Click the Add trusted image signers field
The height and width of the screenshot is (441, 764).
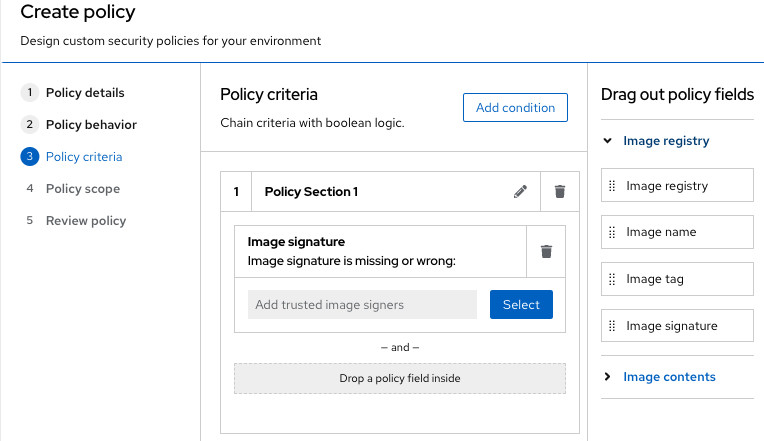(361, 305)
